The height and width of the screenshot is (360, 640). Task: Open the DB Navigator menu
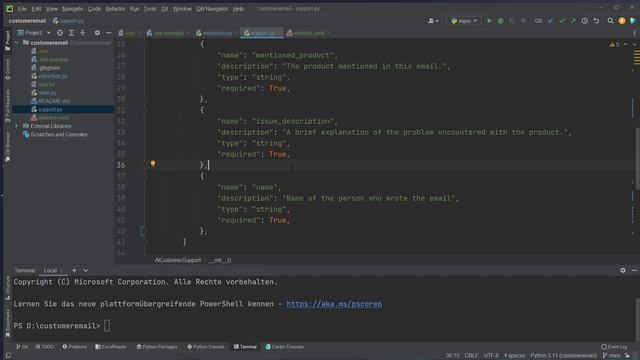point(212,9)
